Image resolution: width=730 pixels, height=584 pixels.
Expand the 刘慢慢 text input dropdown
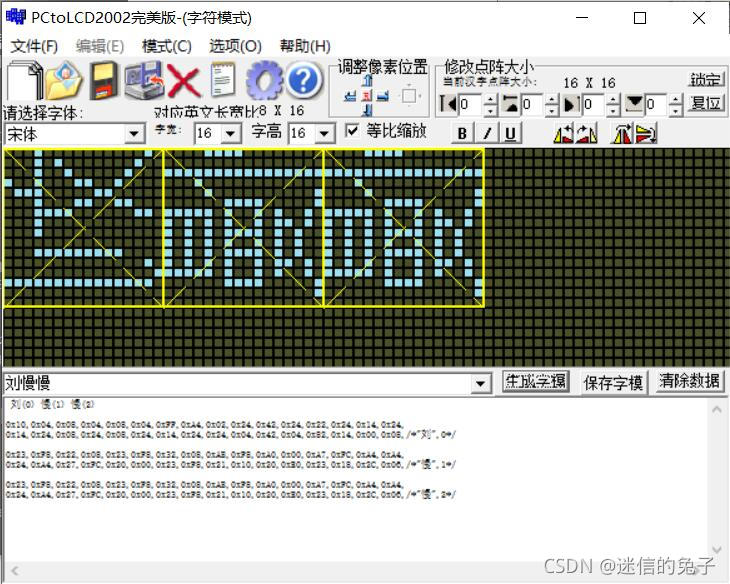click(x=480, y=384)
